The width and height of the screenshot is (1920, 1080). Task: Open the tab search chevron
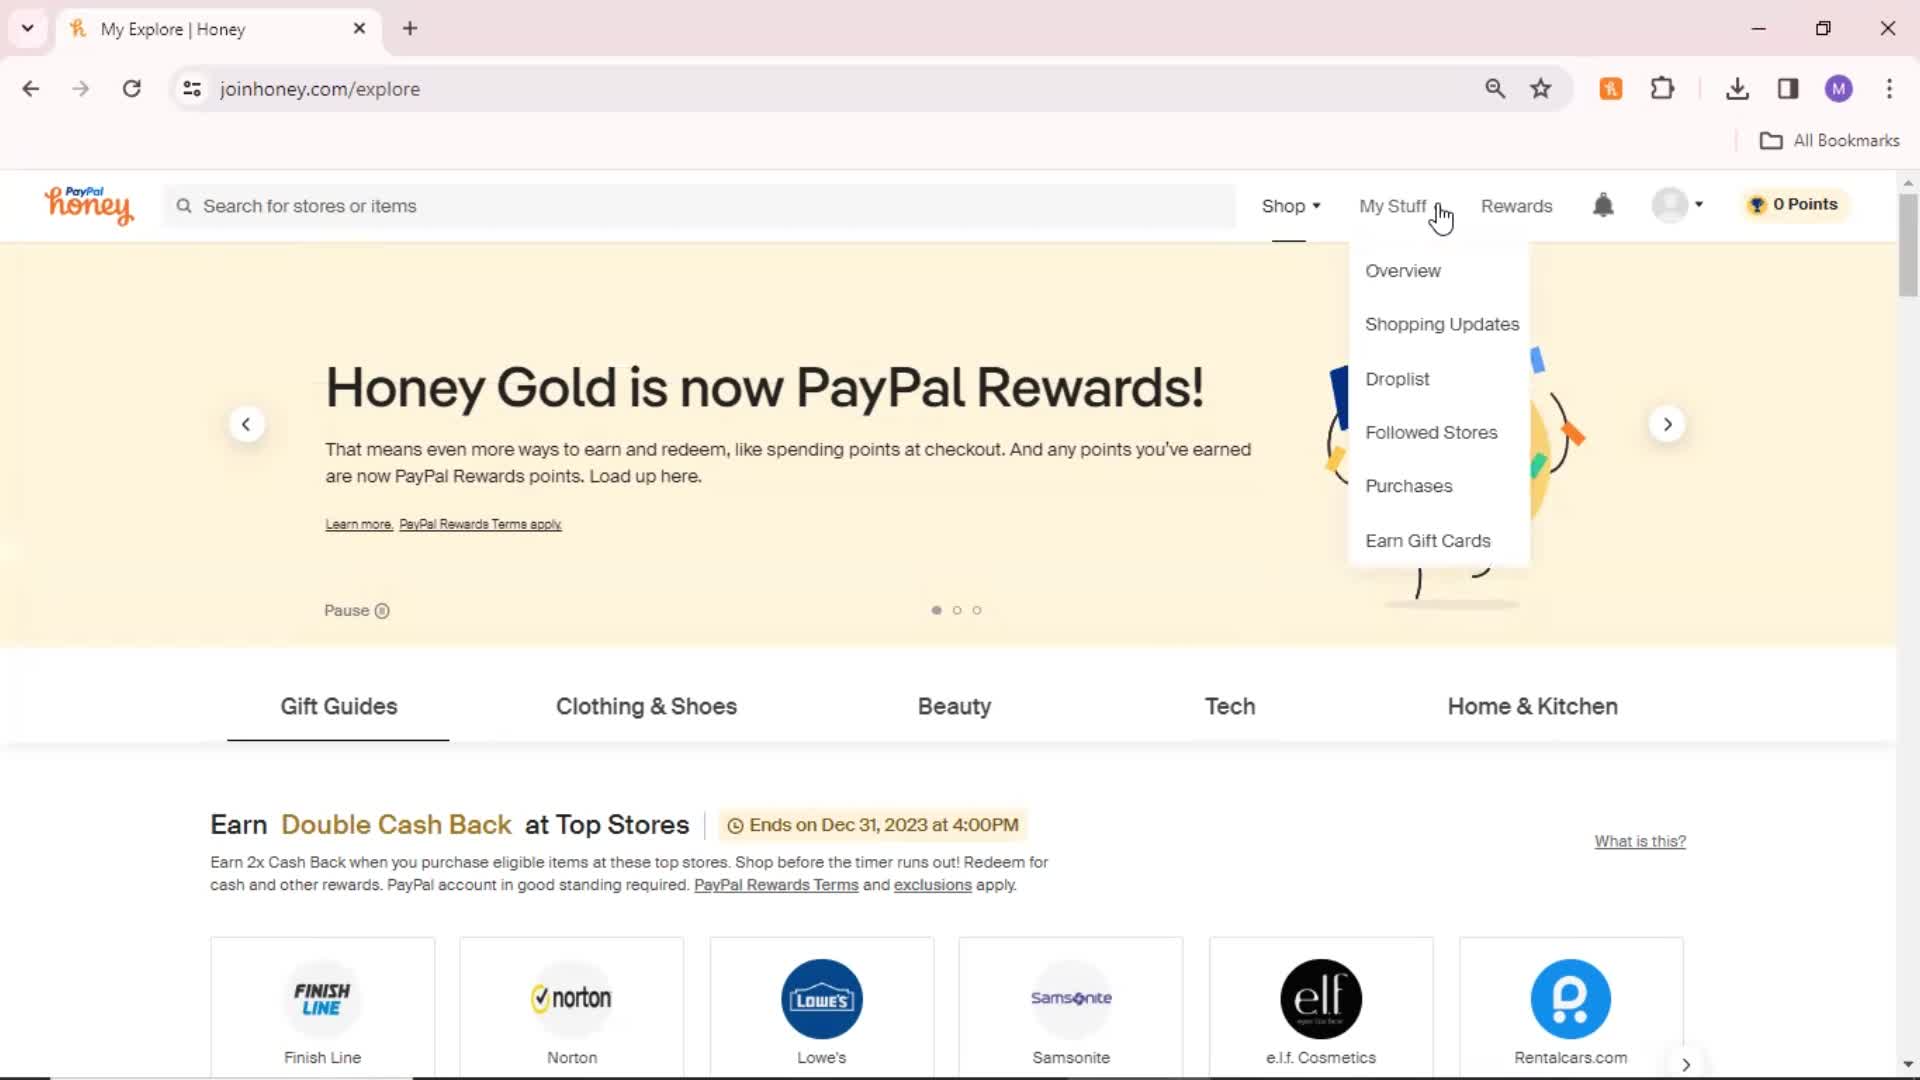[28, 29]
